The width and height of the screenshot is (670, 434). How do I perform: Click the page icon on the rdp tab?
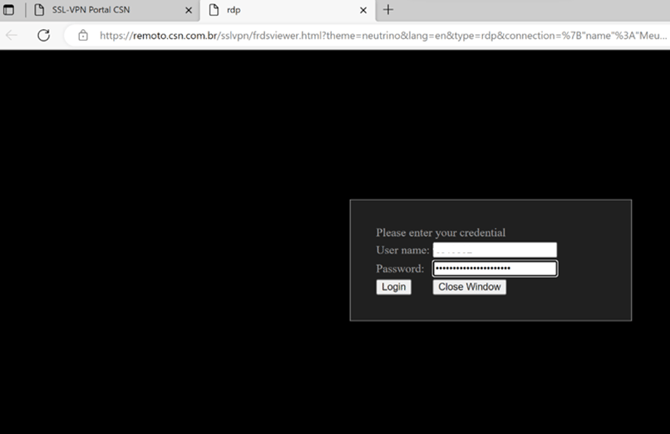(213, 10)
